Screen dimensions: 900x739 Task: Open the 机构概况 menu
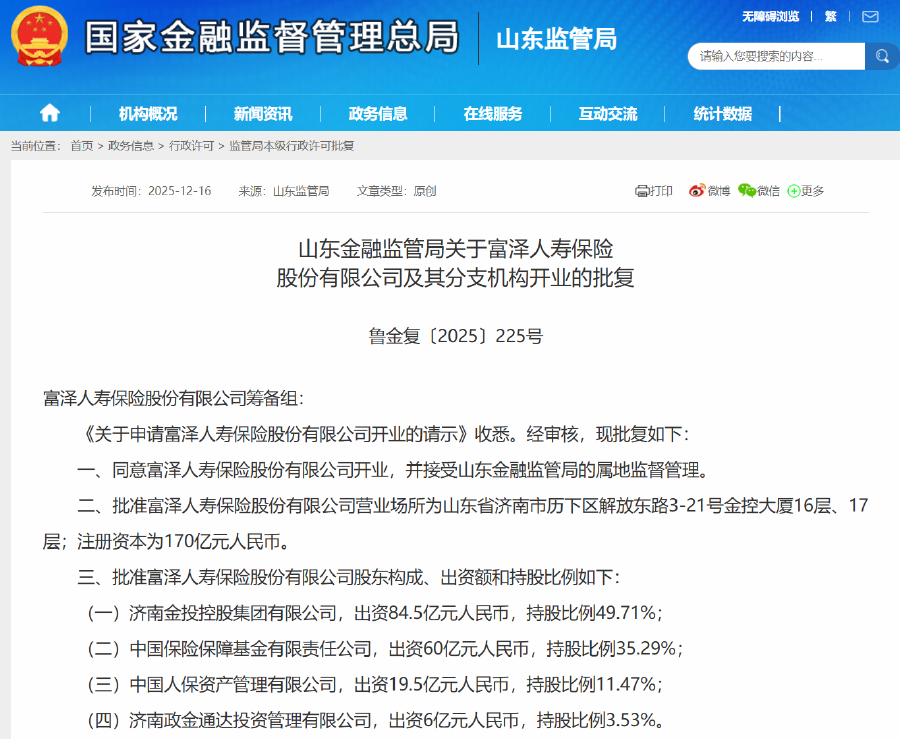[148, 114]
